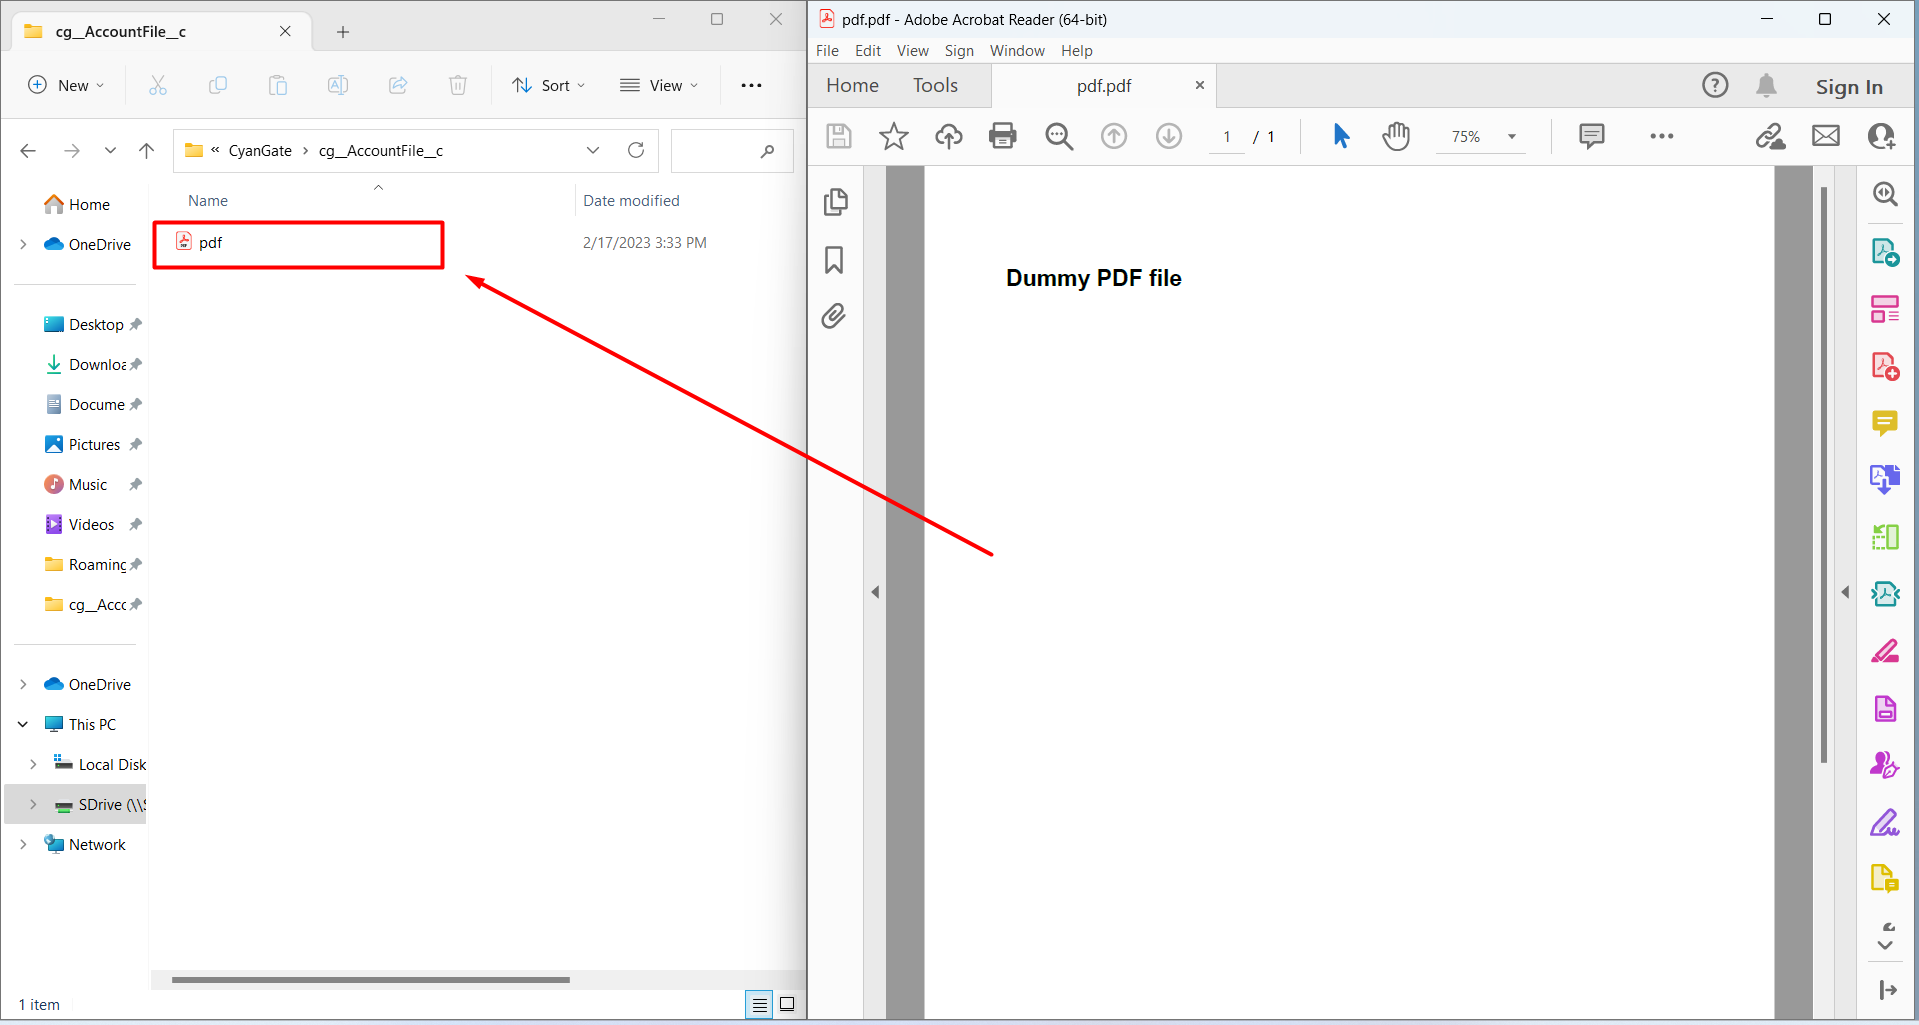Image resolution: width=1919 pixels, height=1025 pixels.
Task: Show page thumbnails panel
Action: 835,202
